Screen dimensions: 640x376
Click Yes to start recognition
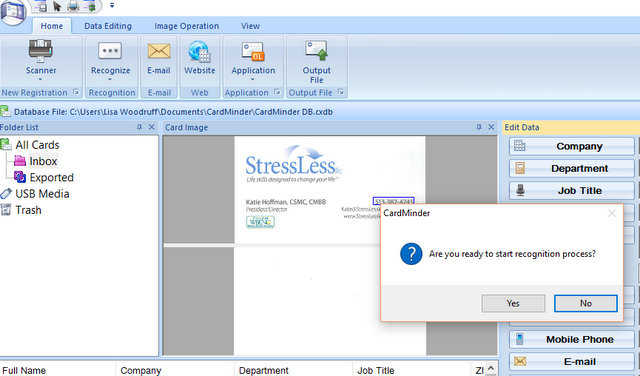click(x=513, y=303)
